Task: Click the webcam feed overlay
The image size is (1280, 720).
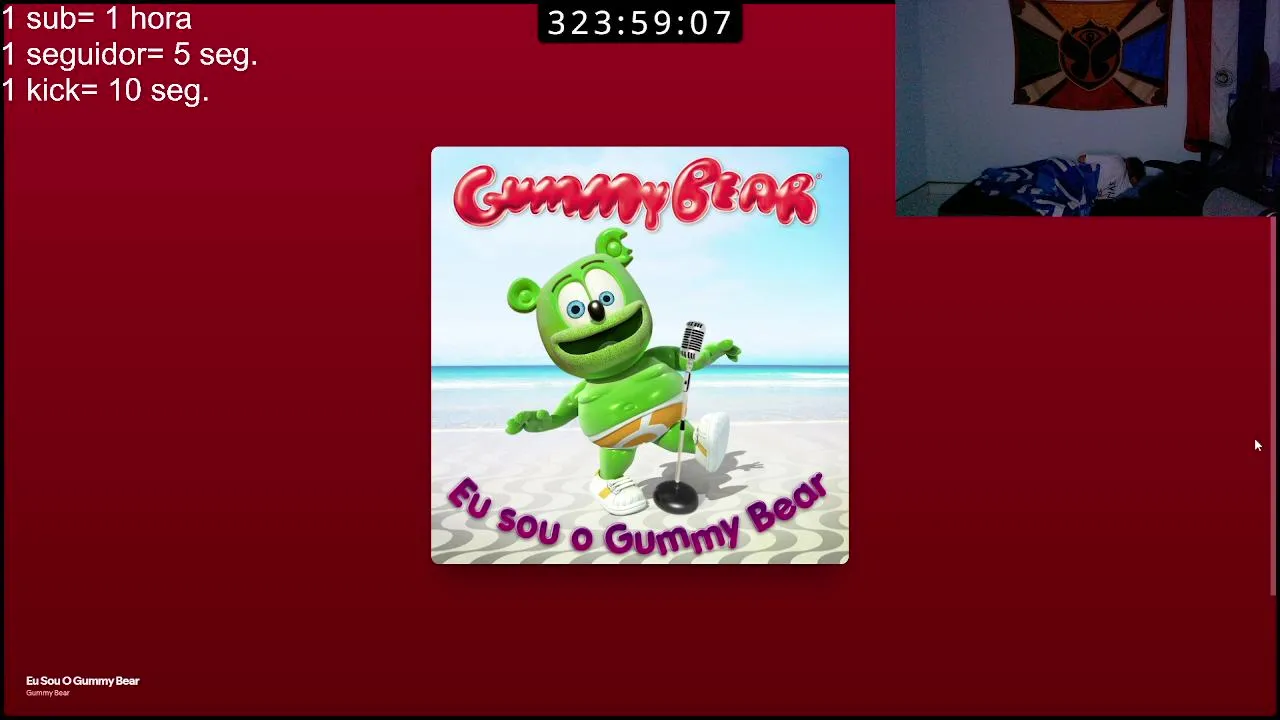Action: pyautogui.click(x=1087, y=108)
